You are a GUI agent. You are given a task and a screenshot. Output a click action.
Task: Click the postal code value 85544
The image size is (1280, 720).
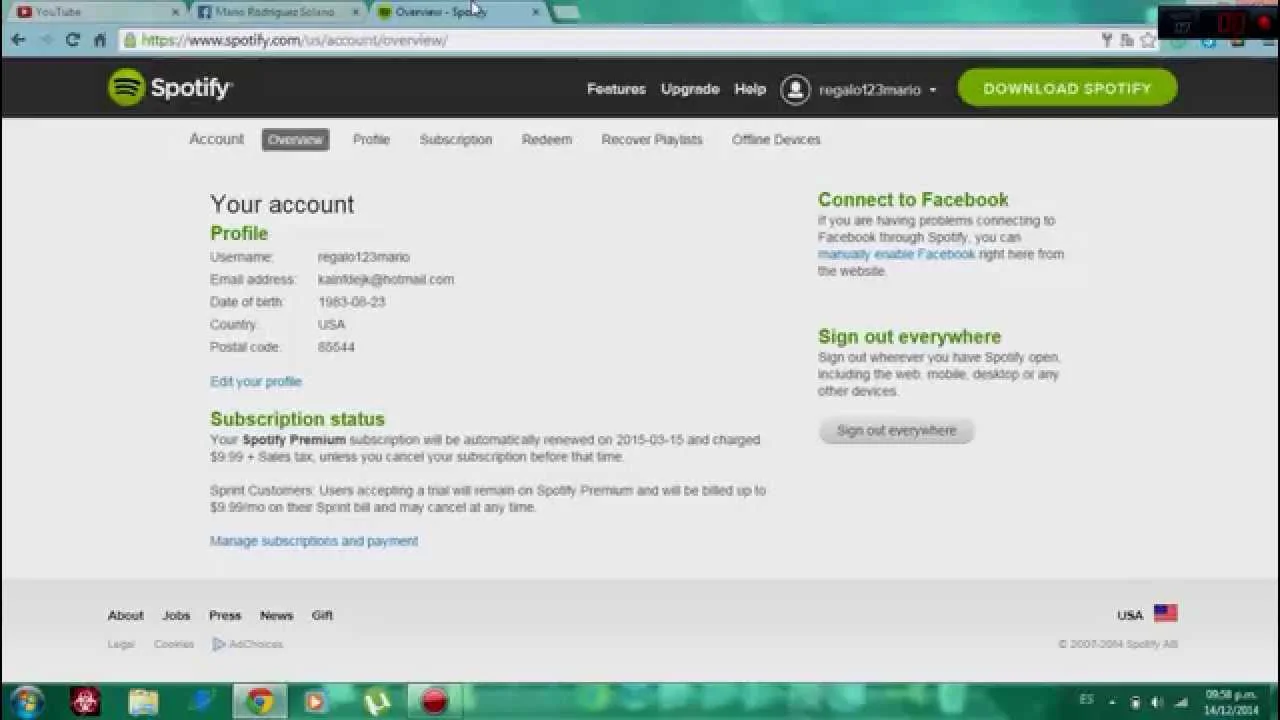point(336,347)
